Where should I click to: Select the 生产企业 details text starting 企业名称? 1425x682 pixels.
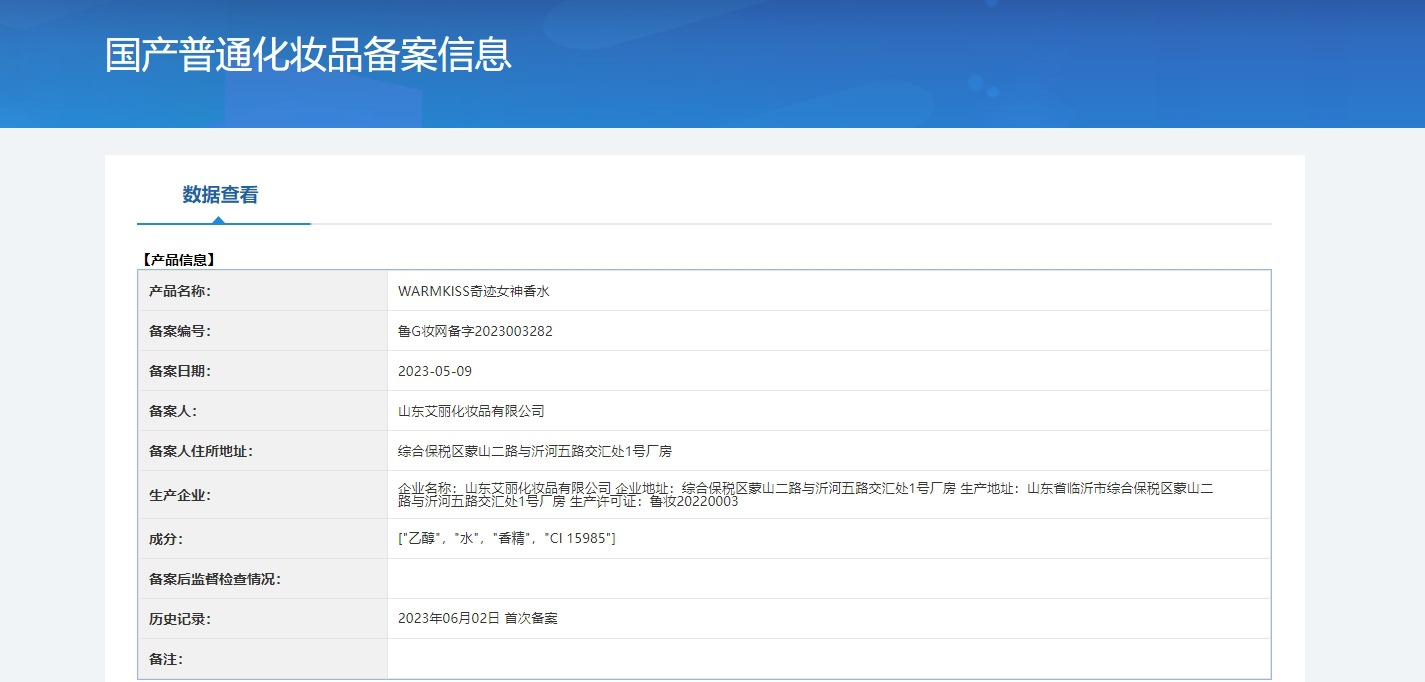tap(806, 495)
